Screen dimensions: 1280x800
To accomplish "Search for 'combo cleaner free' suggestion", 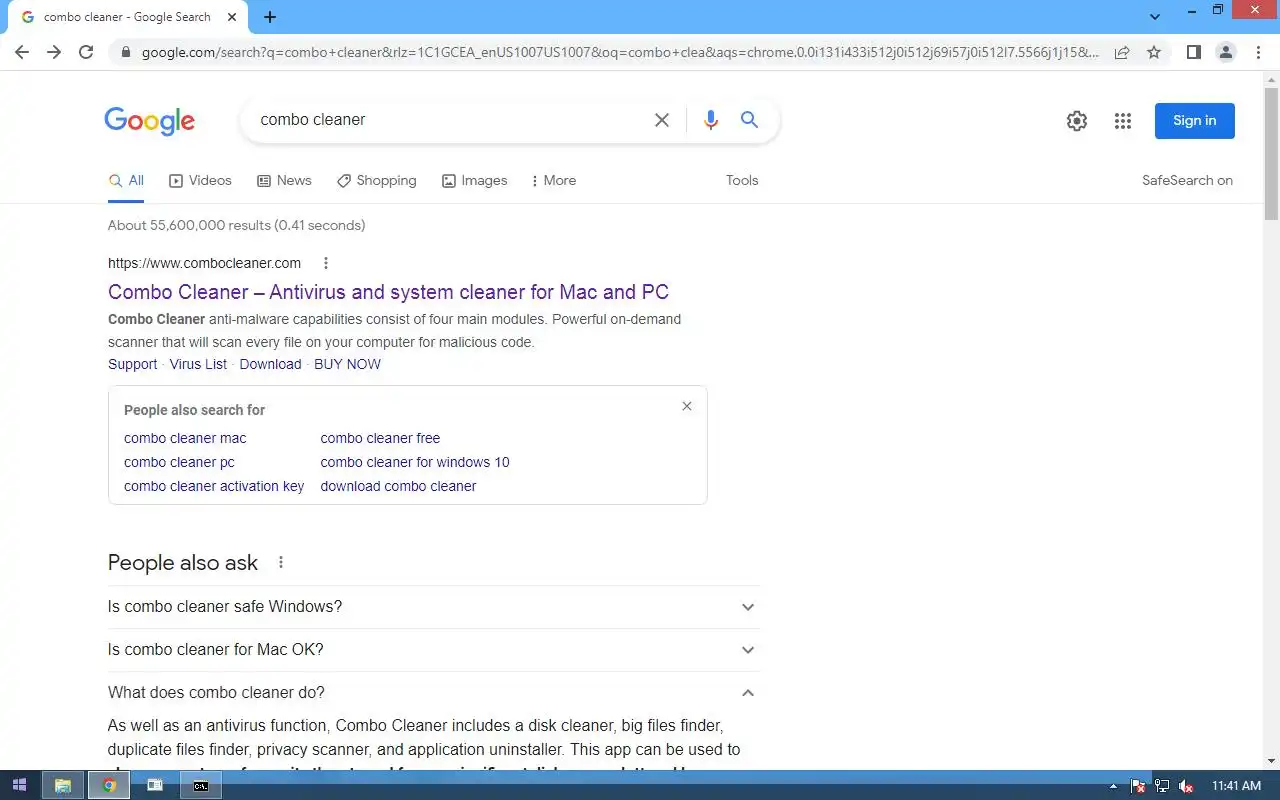I will pyautogui.click(x=380, y=438).
